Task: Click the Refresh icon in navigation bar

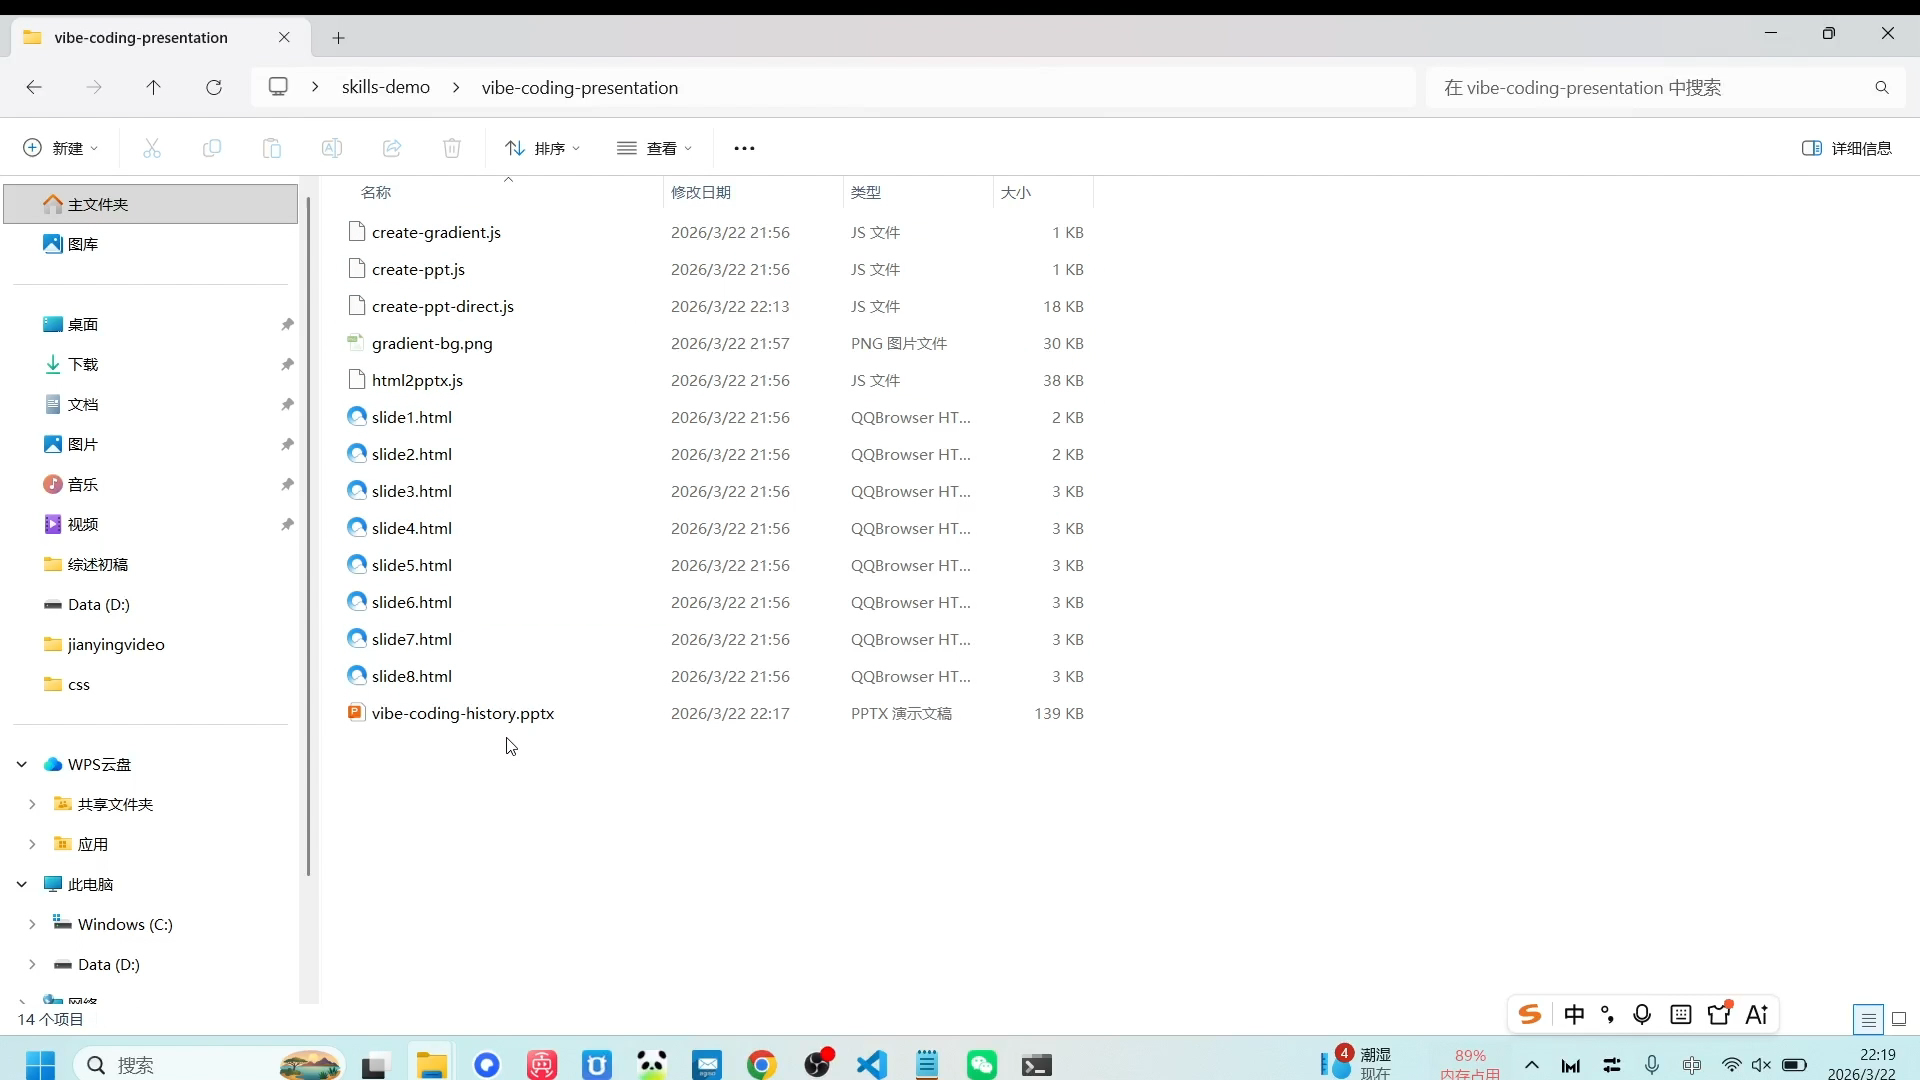Action: 214,88
